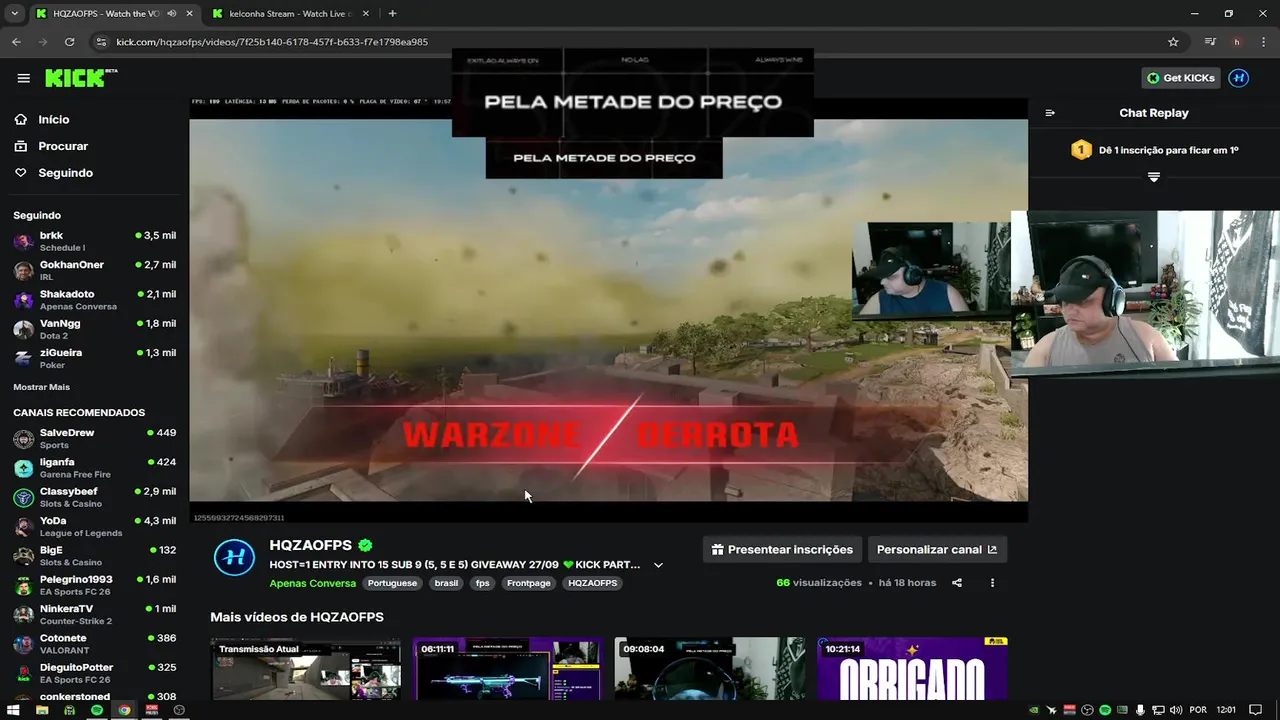1280x720 pixels.
Task: Open Chrome media controls
Action: (1210, 42)
